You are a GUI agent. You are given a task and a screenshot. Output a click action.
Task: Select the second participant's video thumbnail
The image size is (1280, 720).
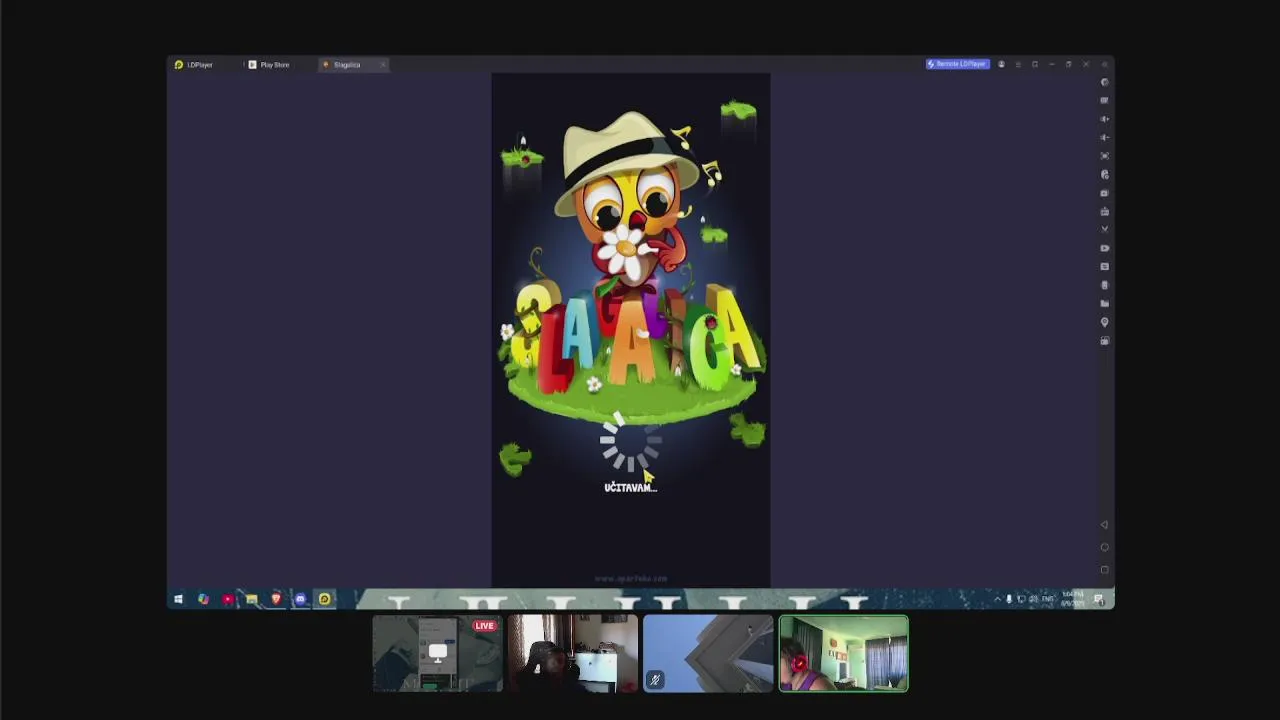click(x=572, y=654)
